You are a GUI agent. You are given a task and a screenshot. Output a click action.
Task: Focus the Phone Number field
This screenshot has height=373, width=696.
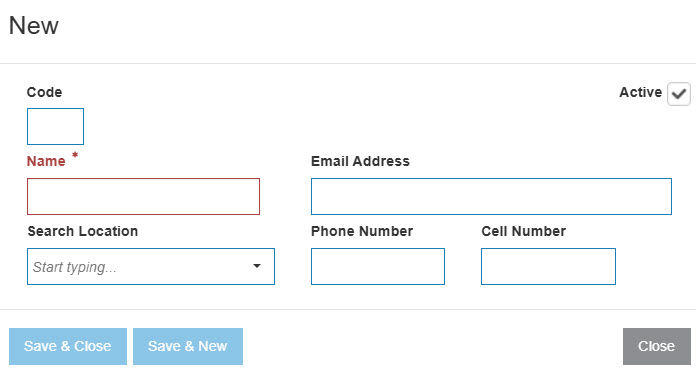378,266
